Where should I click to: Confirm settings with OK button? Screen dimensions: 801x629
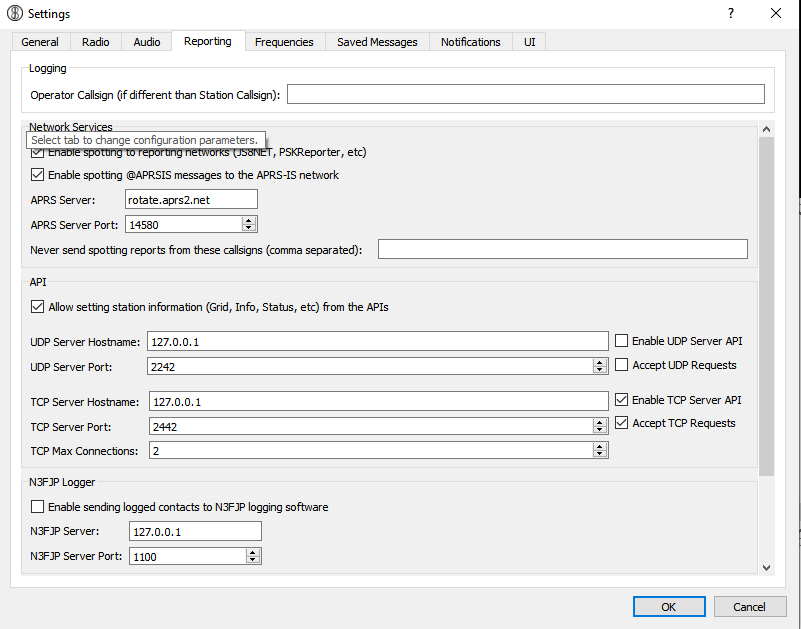(x=669, y=607)
